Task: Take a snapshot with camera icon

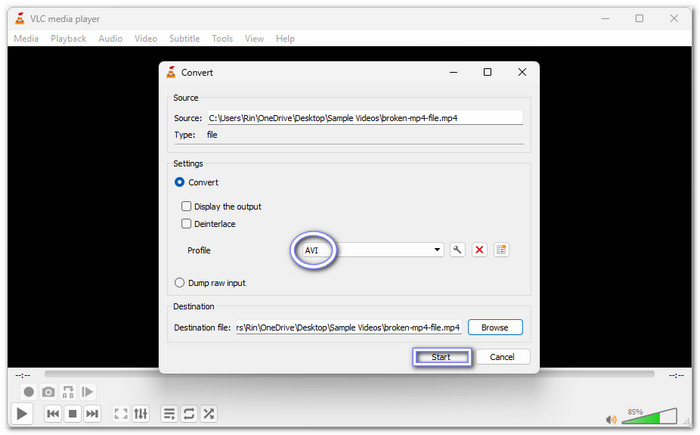Action: (48, 392)
